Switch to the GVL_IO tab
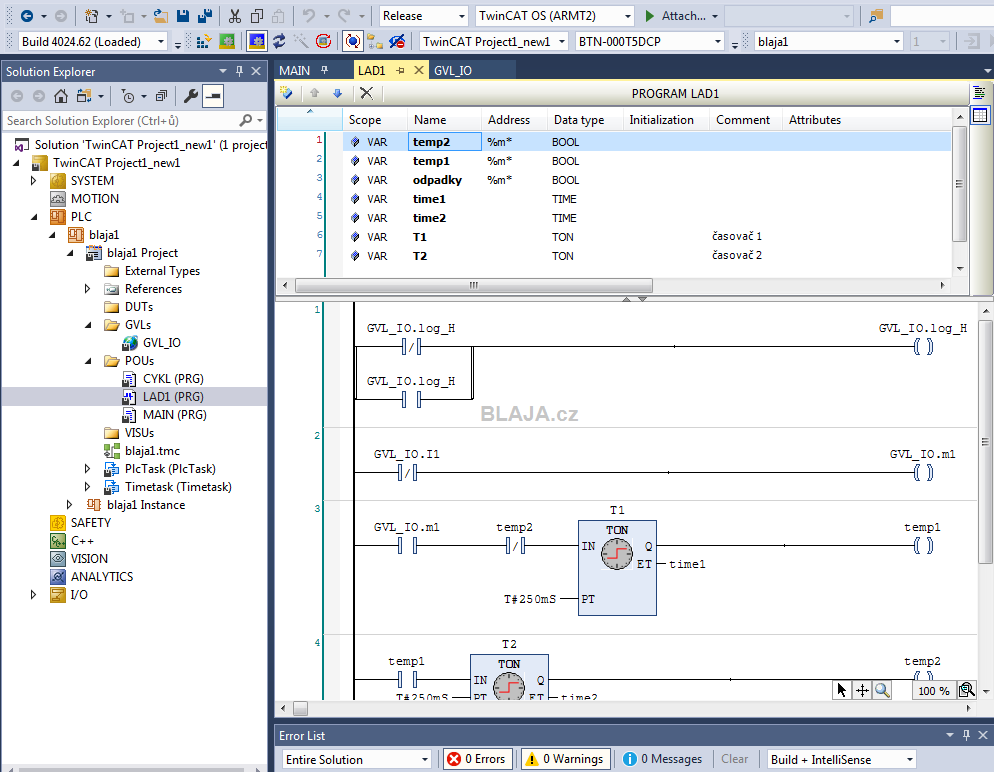 coord(453,70)
